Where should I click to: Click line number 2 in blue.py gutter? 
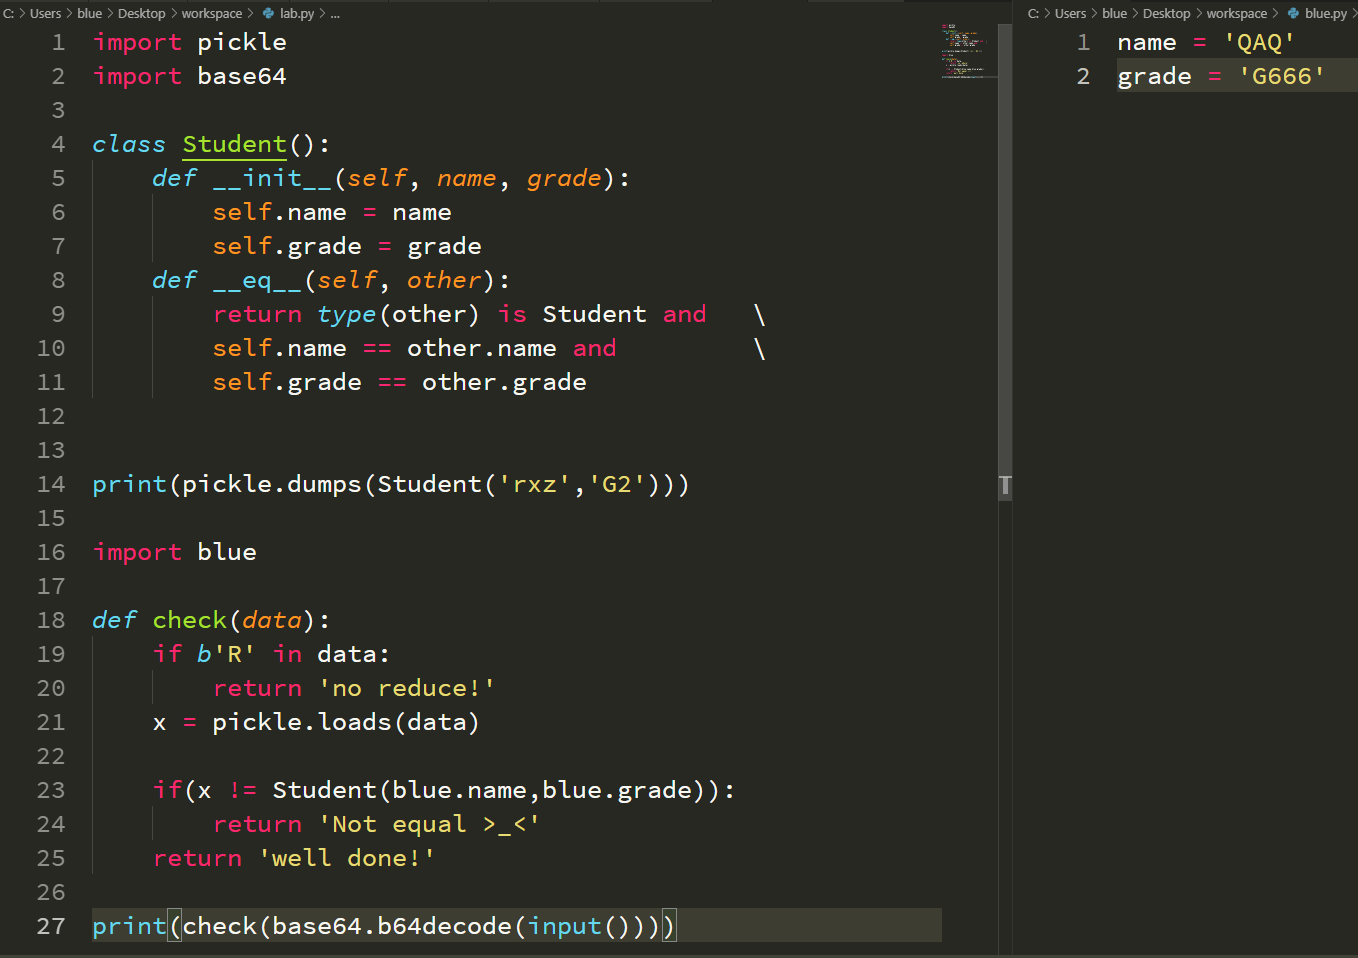point(1083,76)
